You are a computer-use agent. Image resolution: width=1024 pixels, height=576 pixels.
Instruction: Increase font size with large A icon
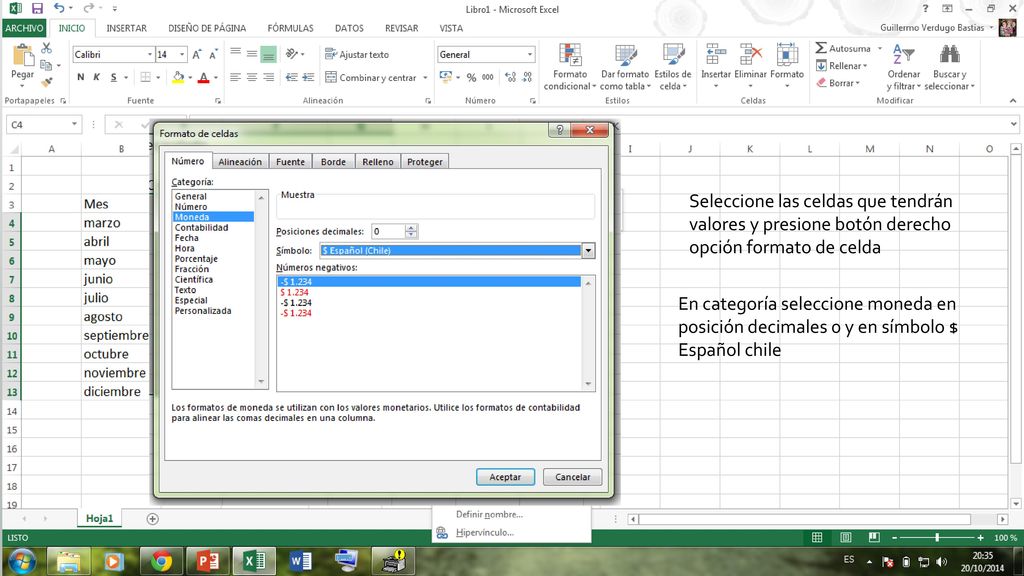click(197, 55)
